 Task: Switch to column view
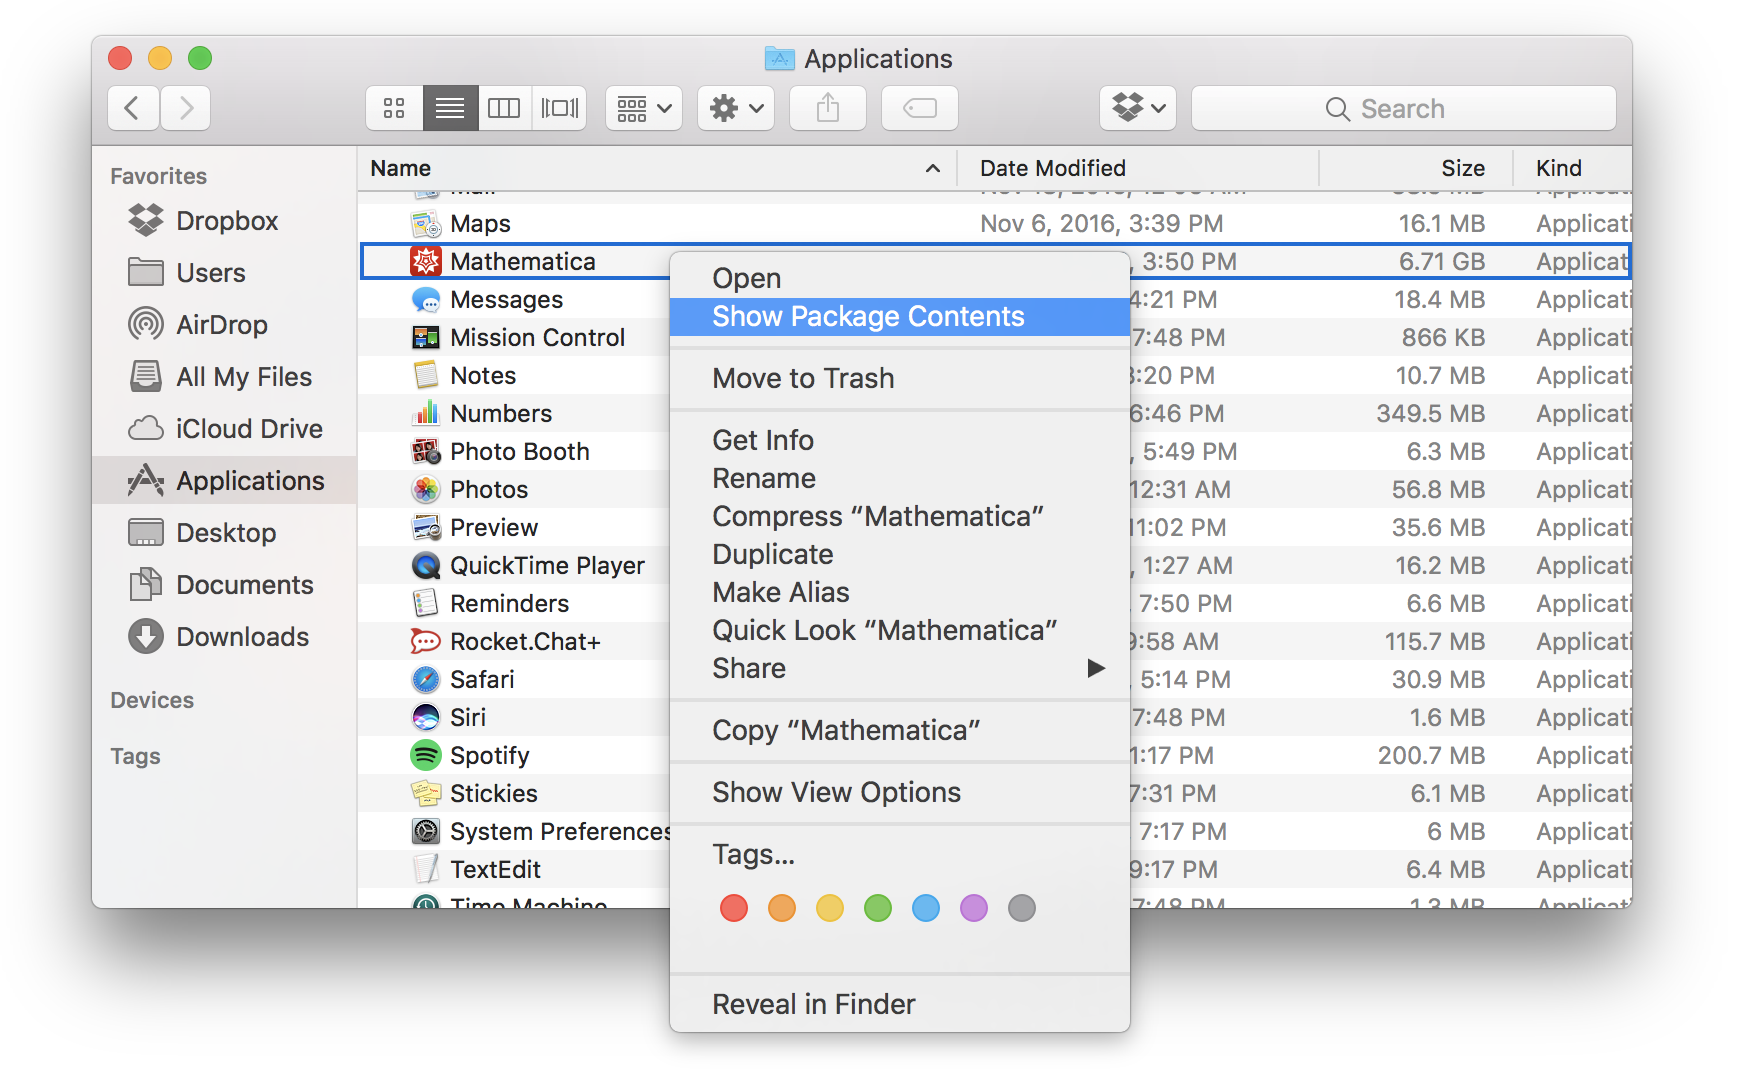[504, 108]
